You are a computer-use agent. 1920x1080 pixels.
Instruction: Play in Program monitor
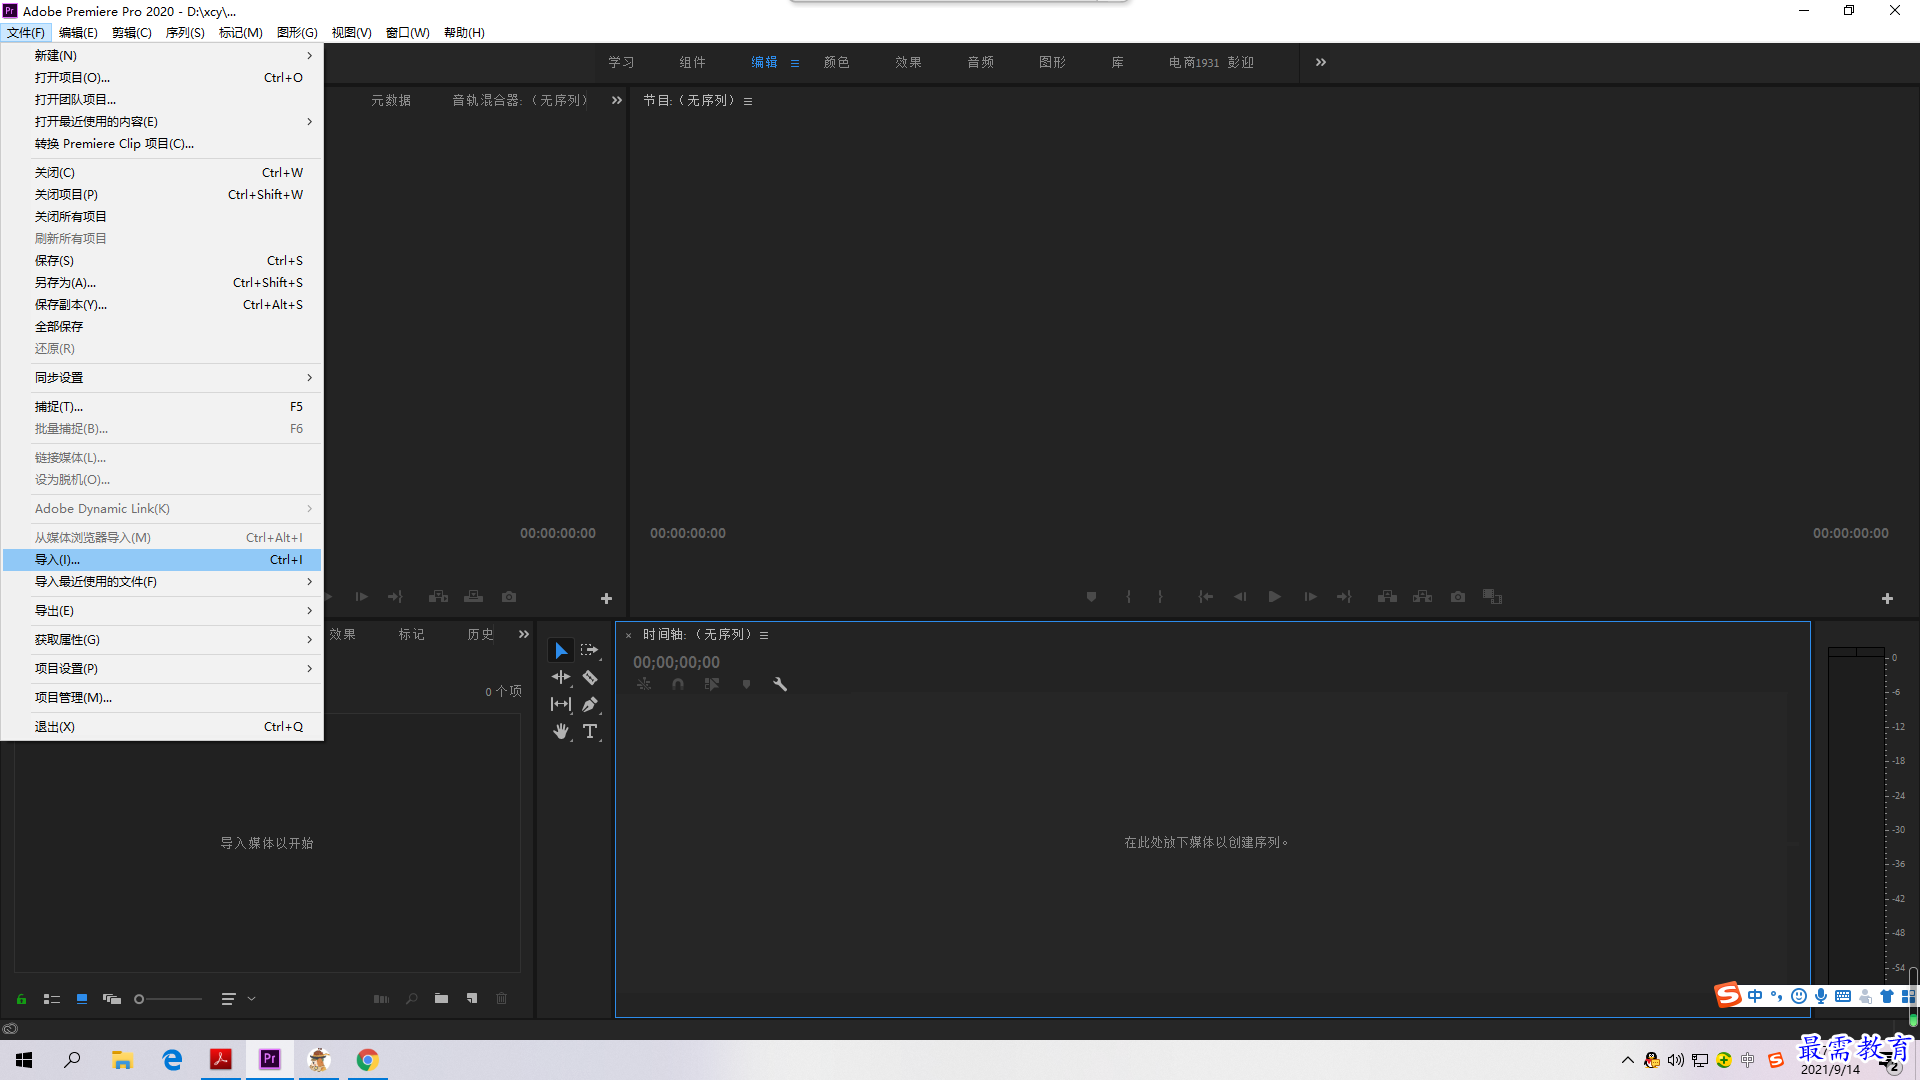(x=1275, y=597)
